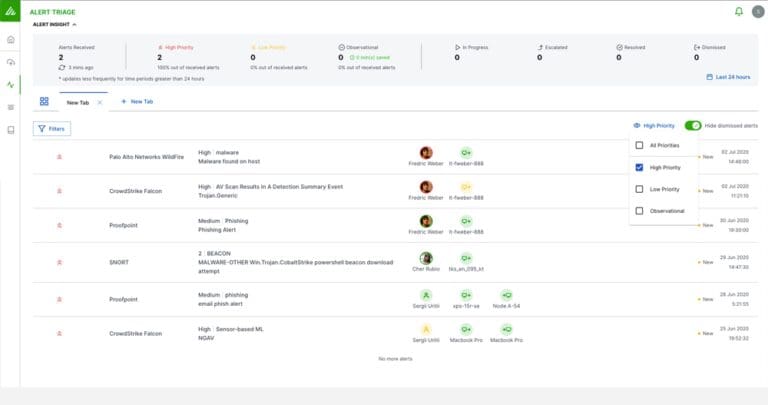This screenshot has height=405, width=768.
Task: Open Palo Alto Networks WildFire alert
Action: [x=395, y=157]
